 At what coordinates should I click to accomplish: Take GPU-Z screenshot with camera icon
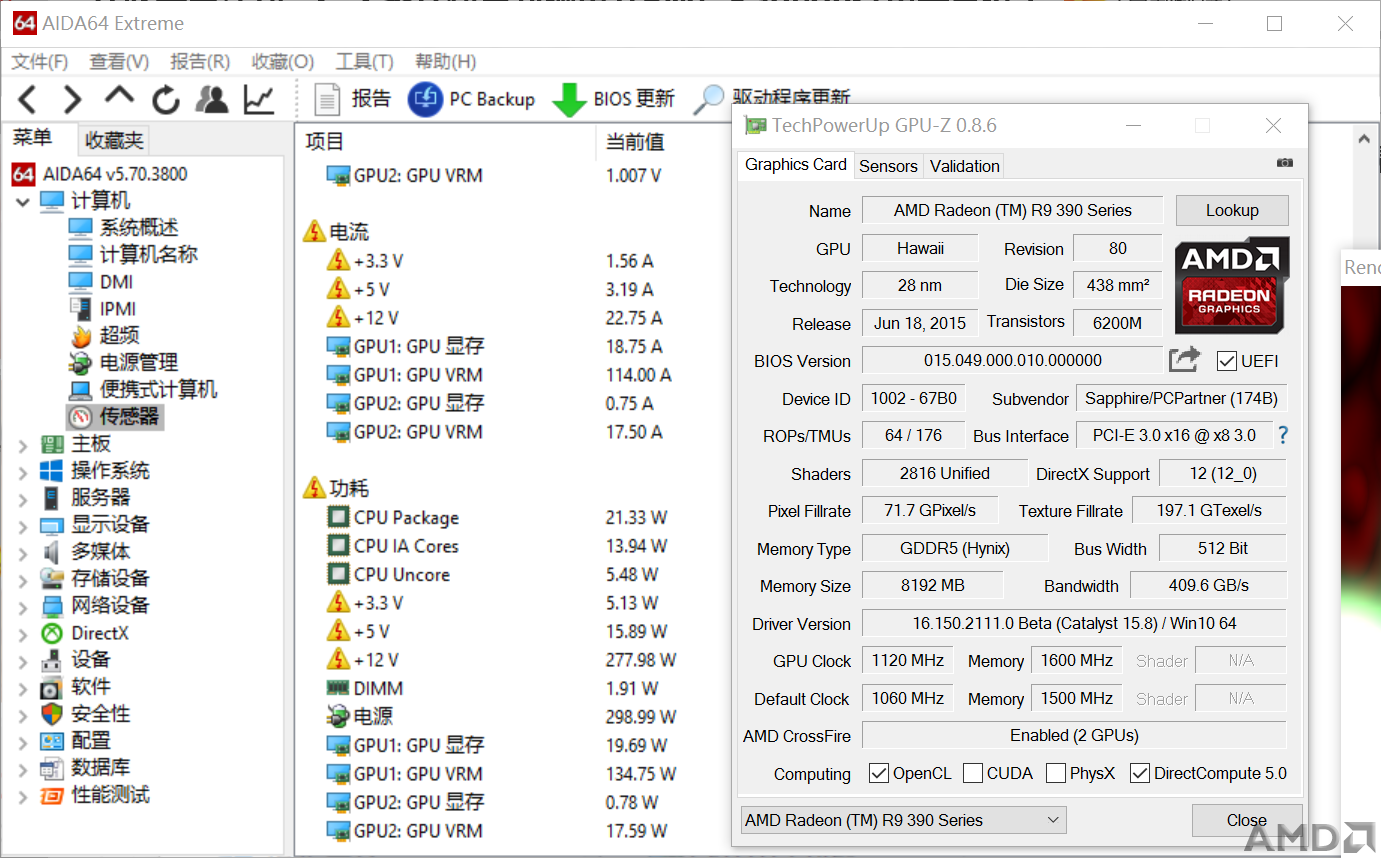[1285, 163]
